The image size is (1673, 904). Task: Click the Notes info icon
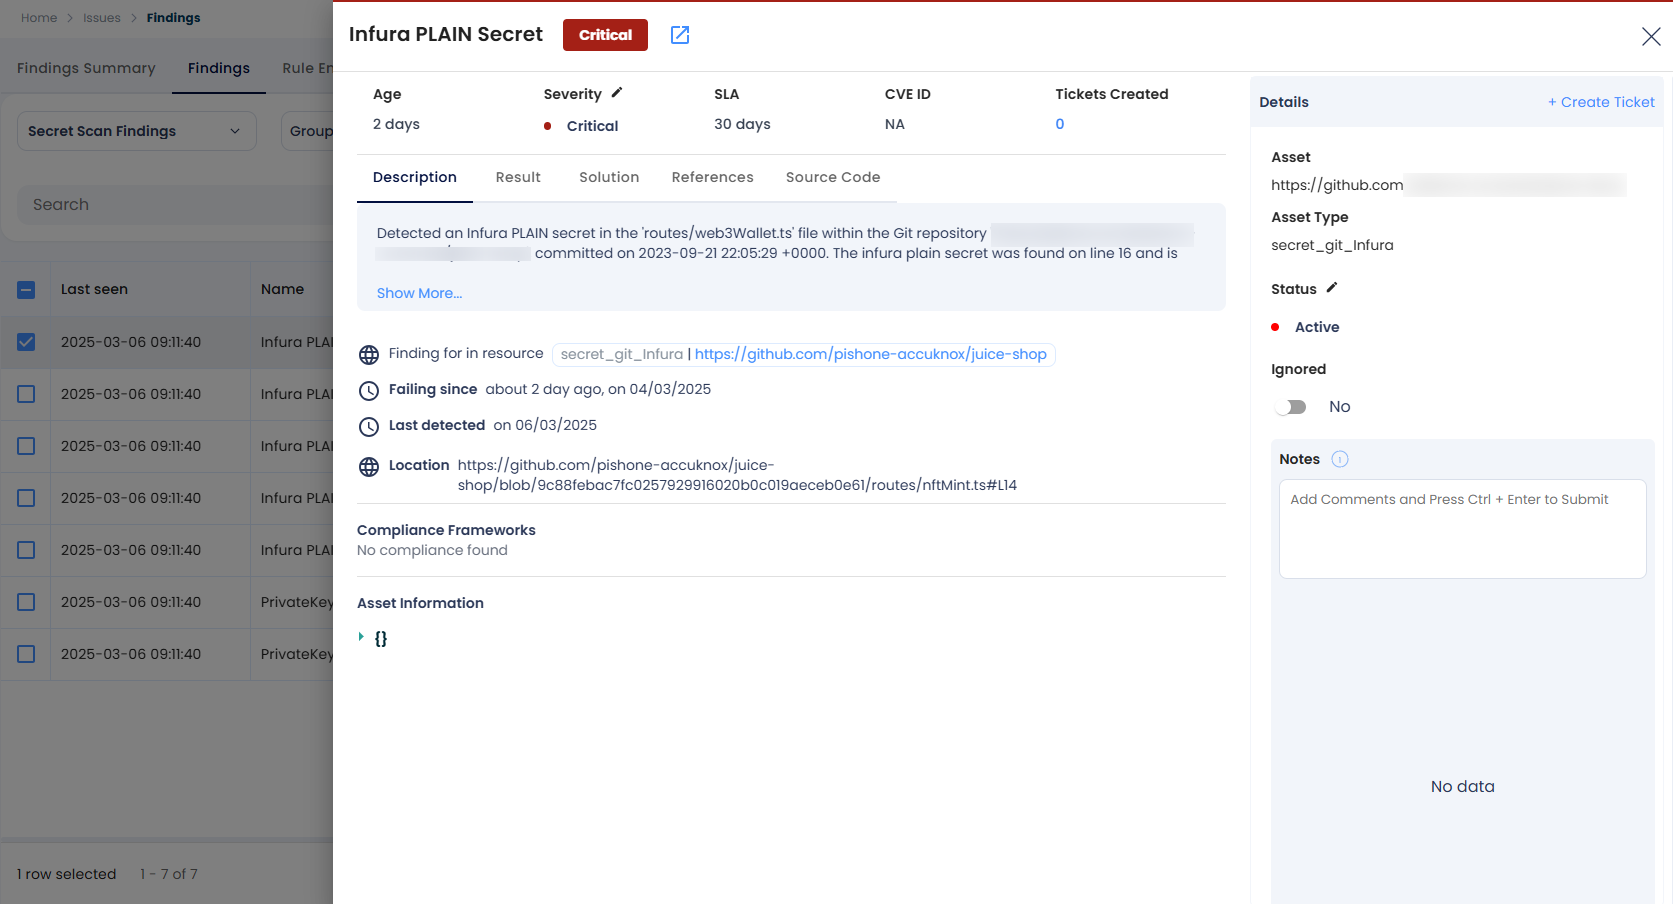tap(1340, 459)
